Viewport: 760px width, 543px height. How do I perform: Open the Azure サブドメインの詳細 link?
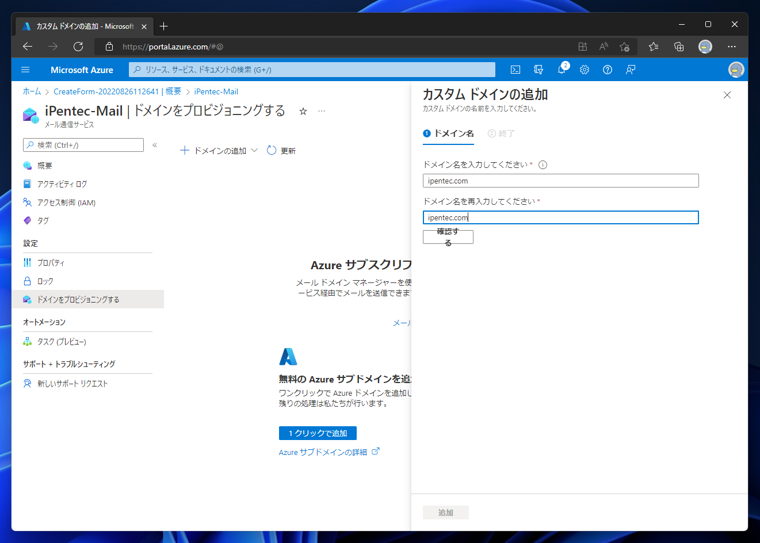pos(329,452)
